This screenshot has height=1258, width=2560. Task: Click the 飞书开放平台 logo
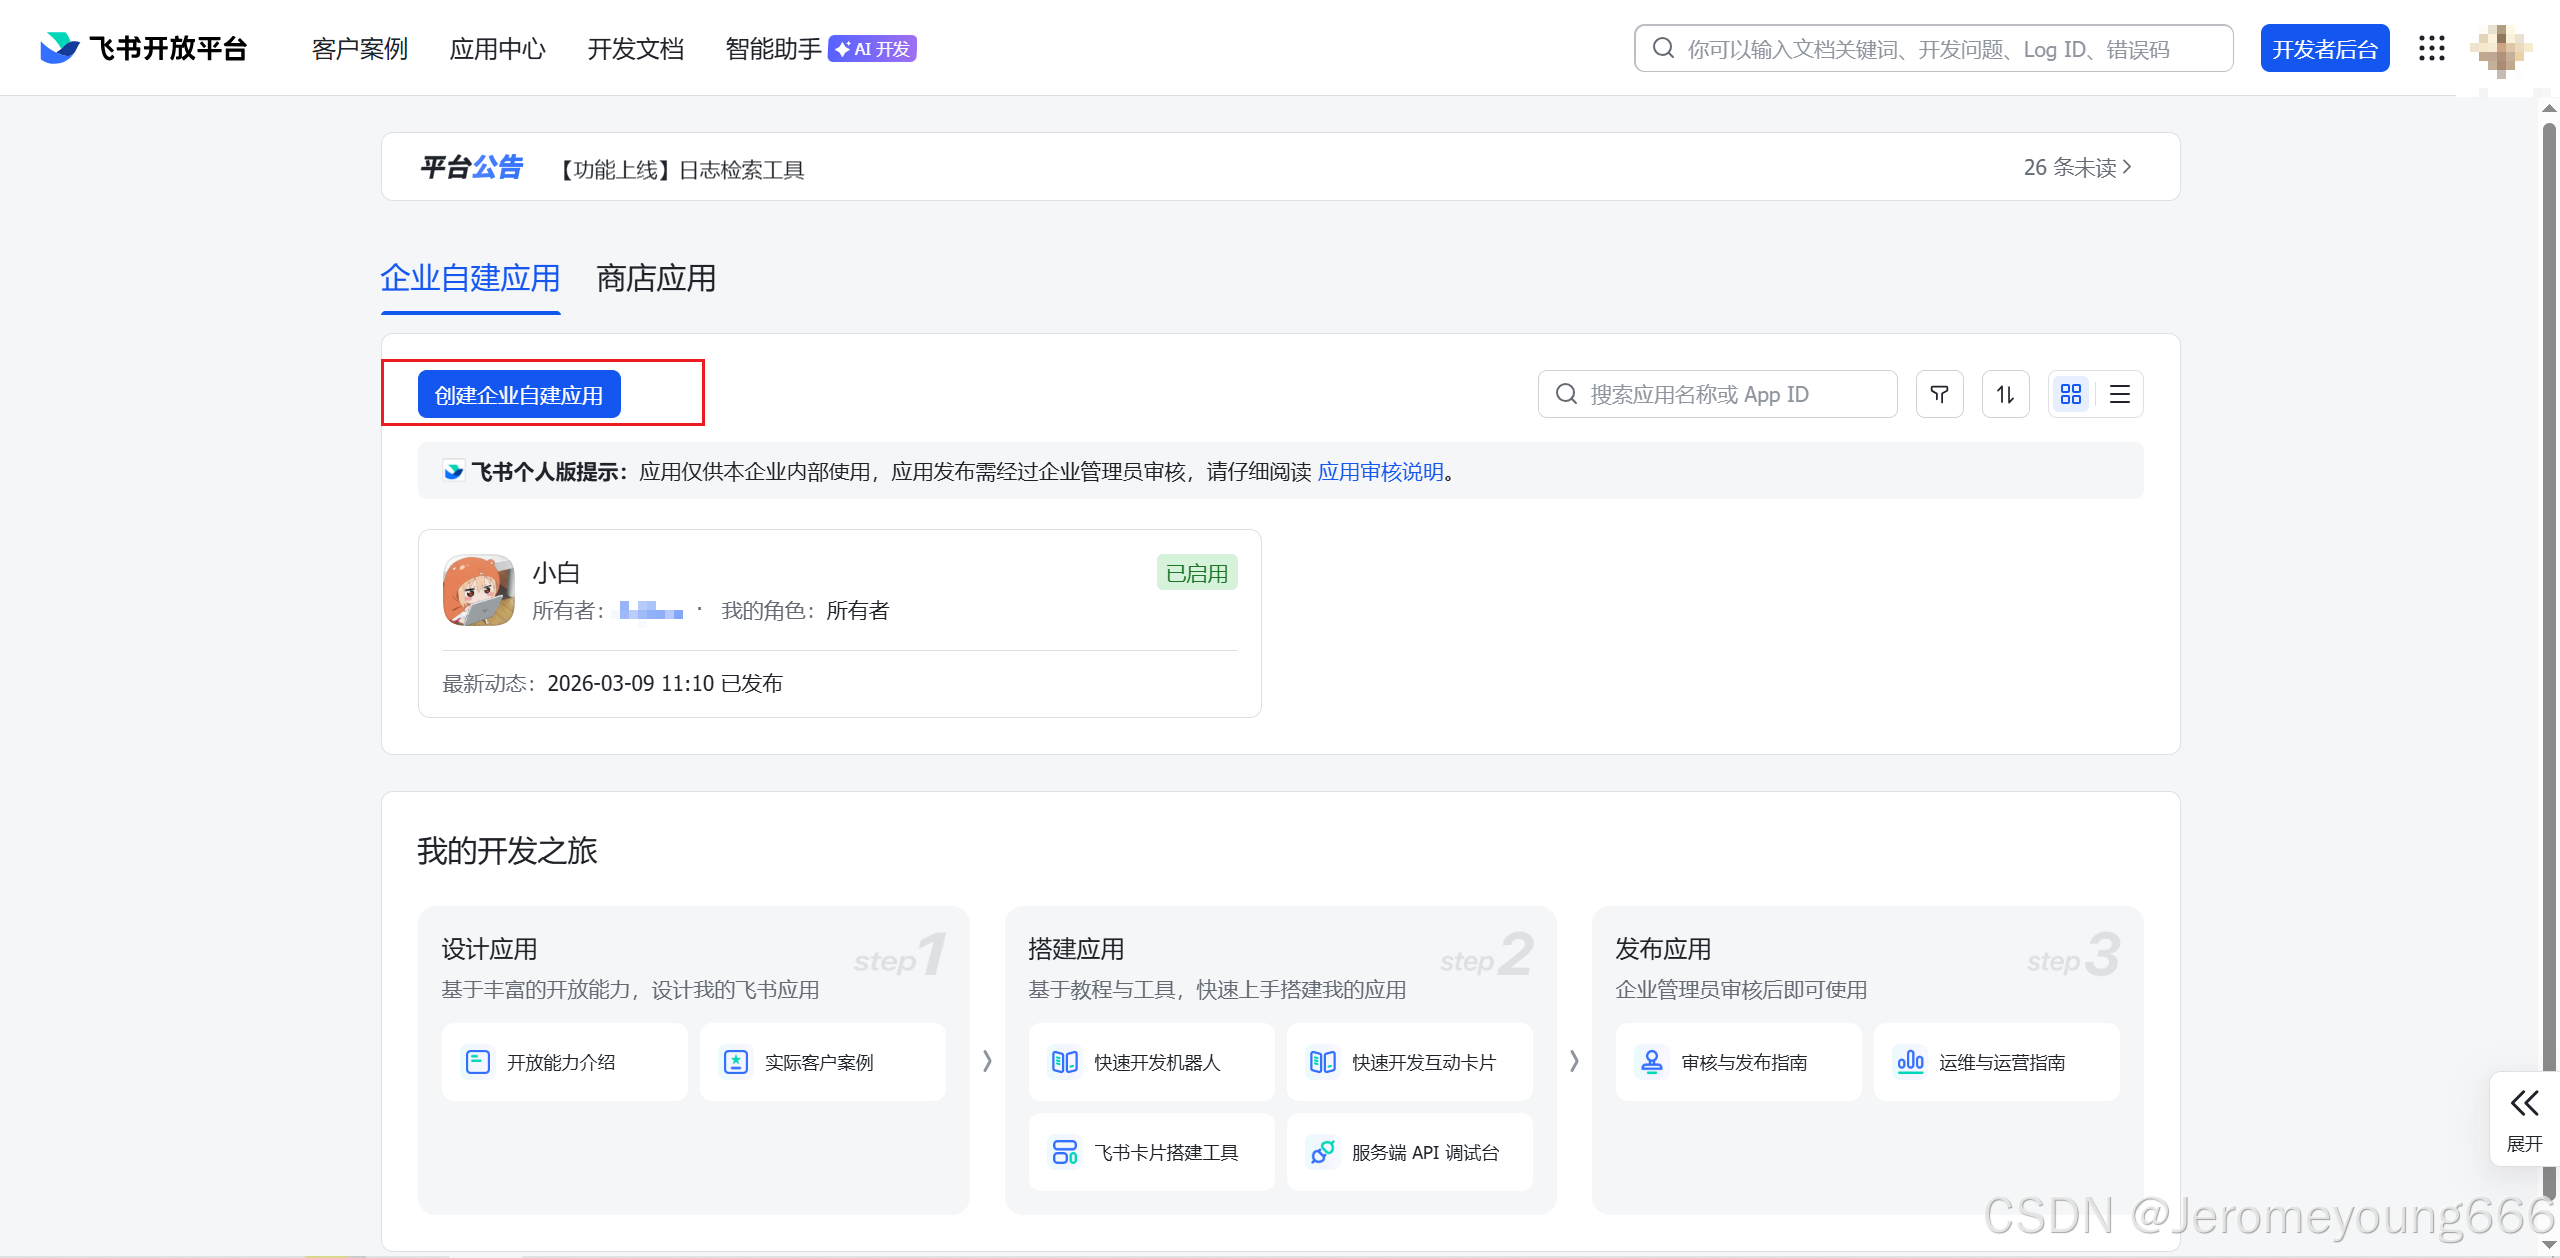(x=143, y=48)
